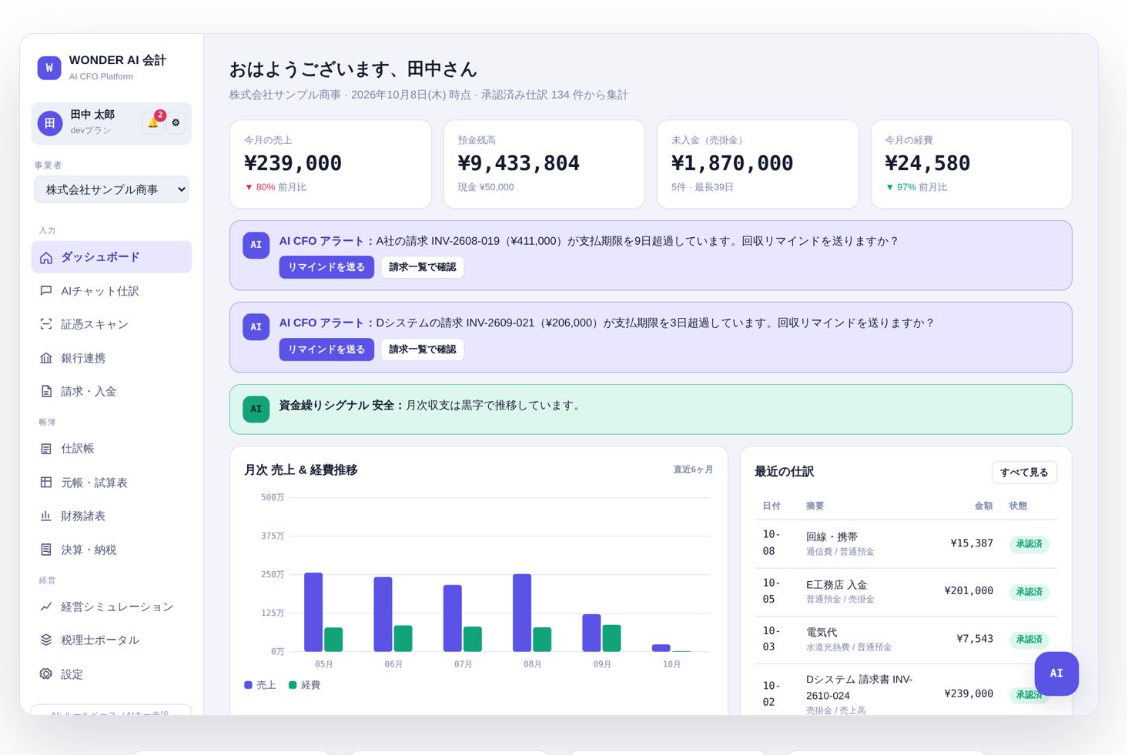Viewport: 1127px width, 755px height.
Task: Click the 売上 legend item
Action: [260, 685]
